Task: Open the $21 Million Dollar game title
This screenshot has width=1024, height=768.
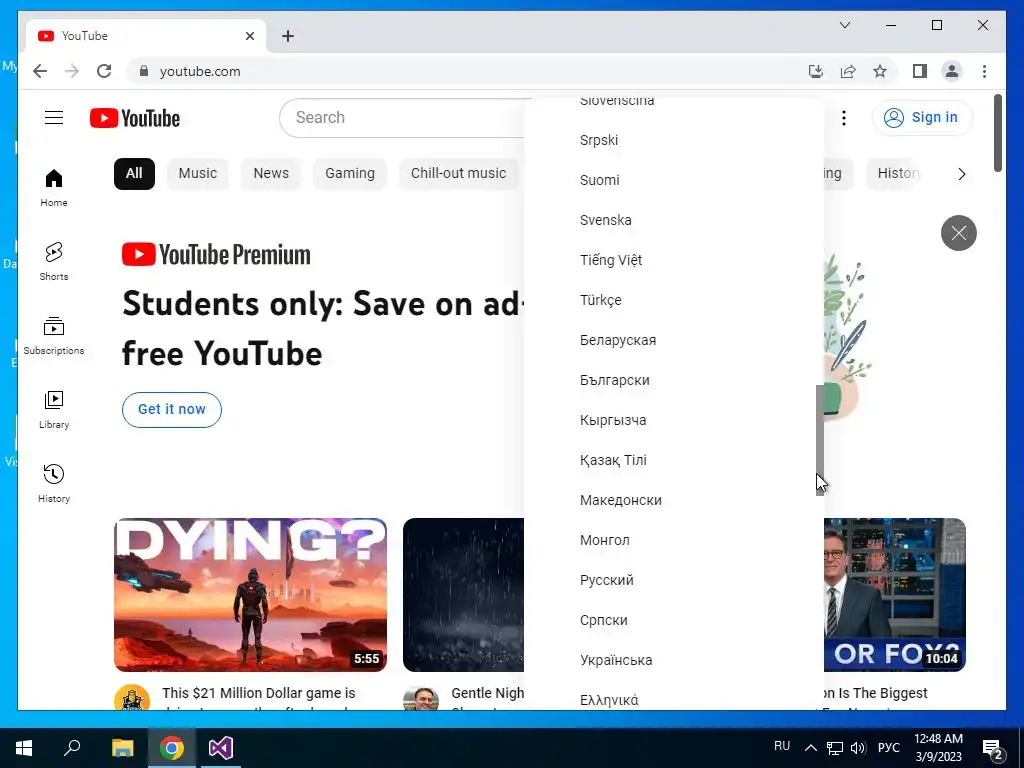Action: click(259, 697)
